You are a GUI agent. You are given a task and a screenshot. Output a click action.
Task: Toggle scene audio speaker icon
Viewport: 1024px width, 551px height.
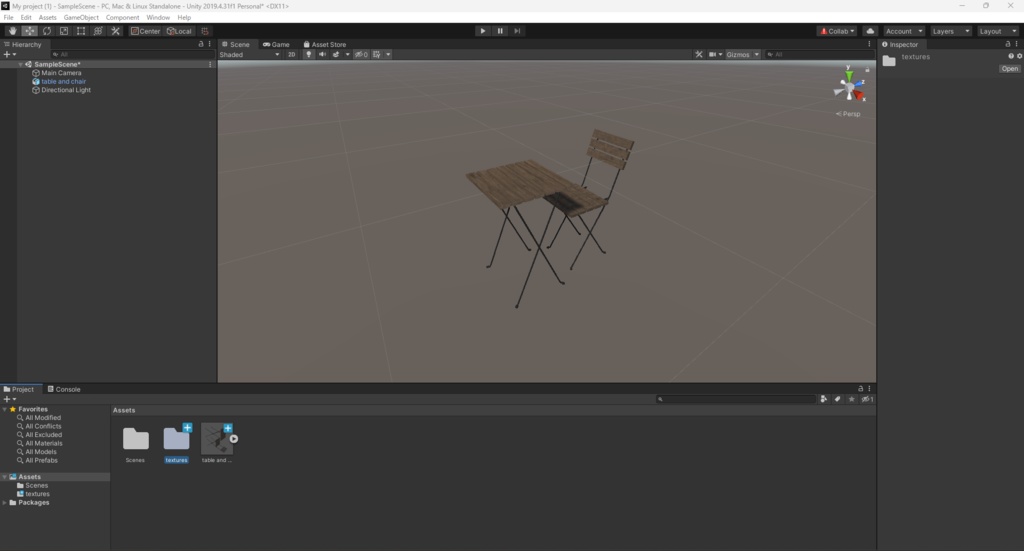[322, 54]
